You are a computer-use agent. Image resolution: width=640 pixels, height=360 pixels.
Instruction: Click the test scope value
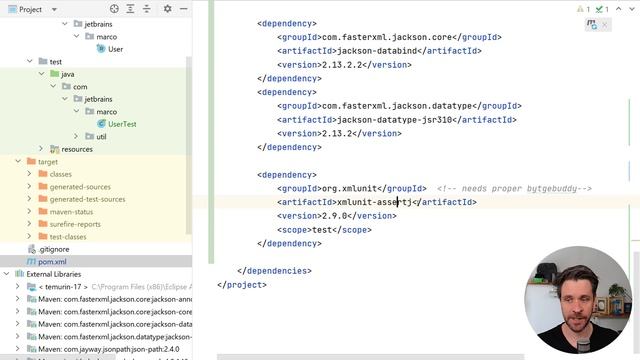(x=322, y=230)
